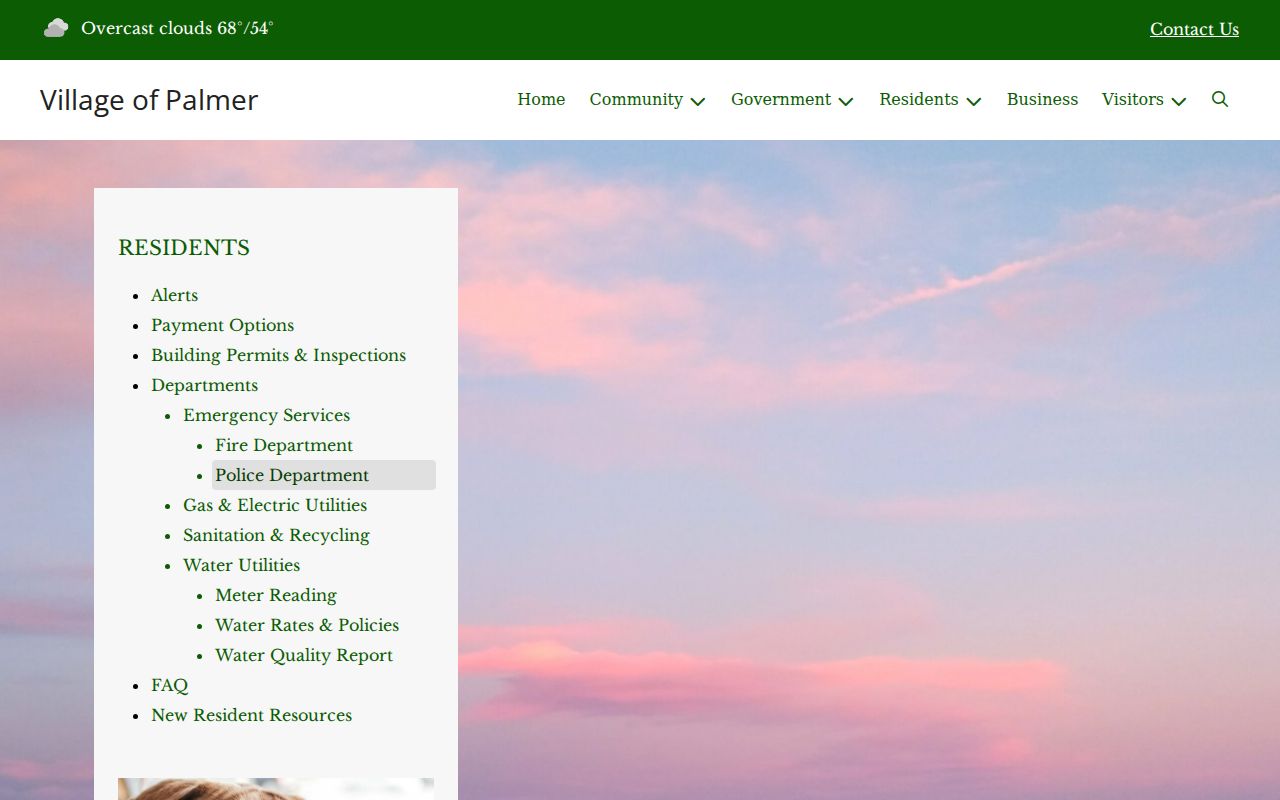Screen dimensions: 1280x800
Task: Go to Building Permits & Inspections
Action: pyautogui.click(x=278, y=355)
